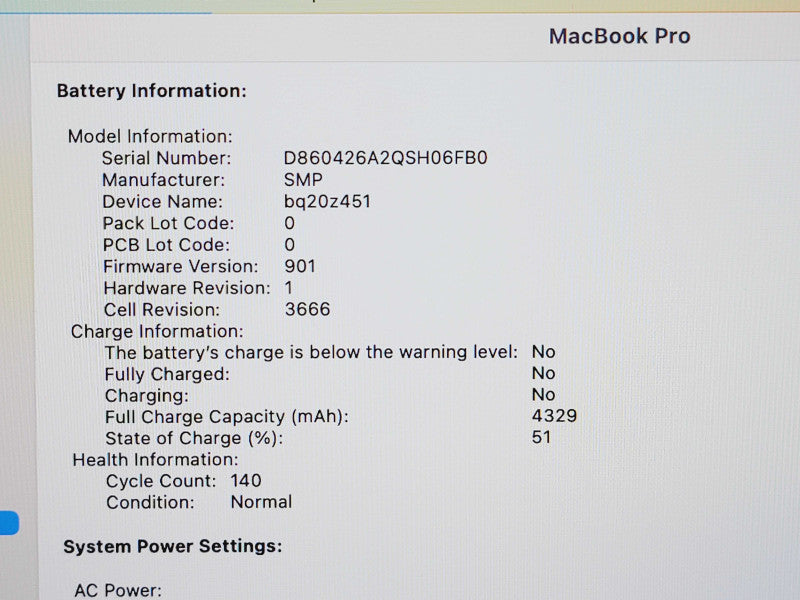
Task: Click the blue highlighted sidebar selection
Action: [9, 523]
